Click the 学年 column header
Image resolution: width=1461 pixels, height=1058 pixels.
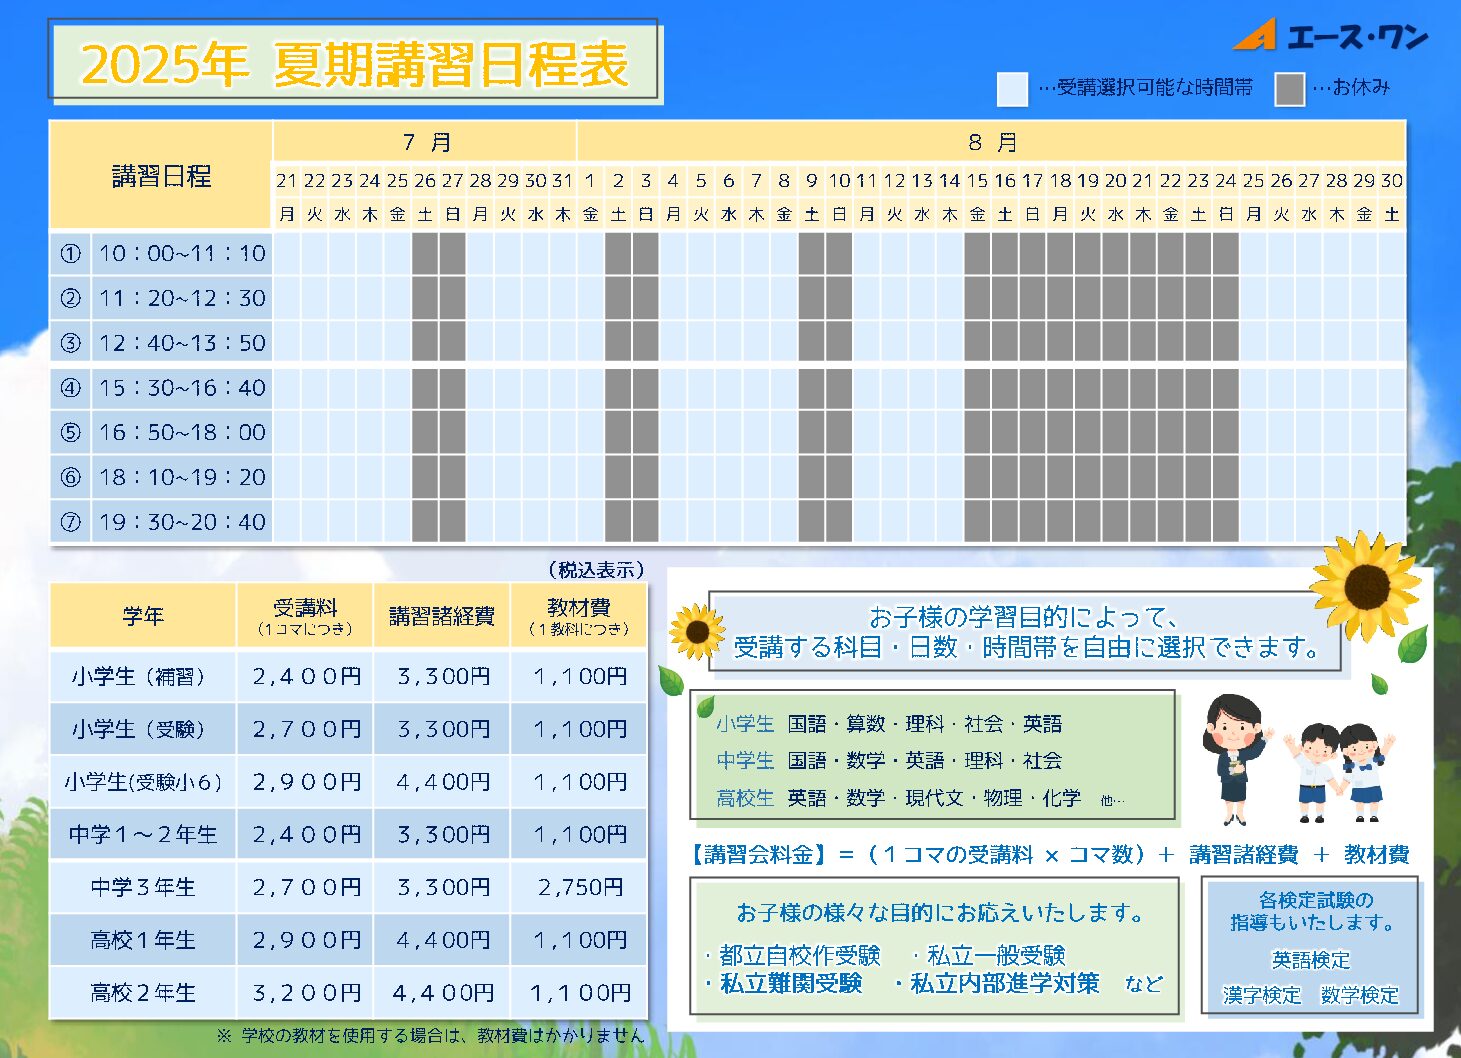pyautogui.click(x=143, y=616)
